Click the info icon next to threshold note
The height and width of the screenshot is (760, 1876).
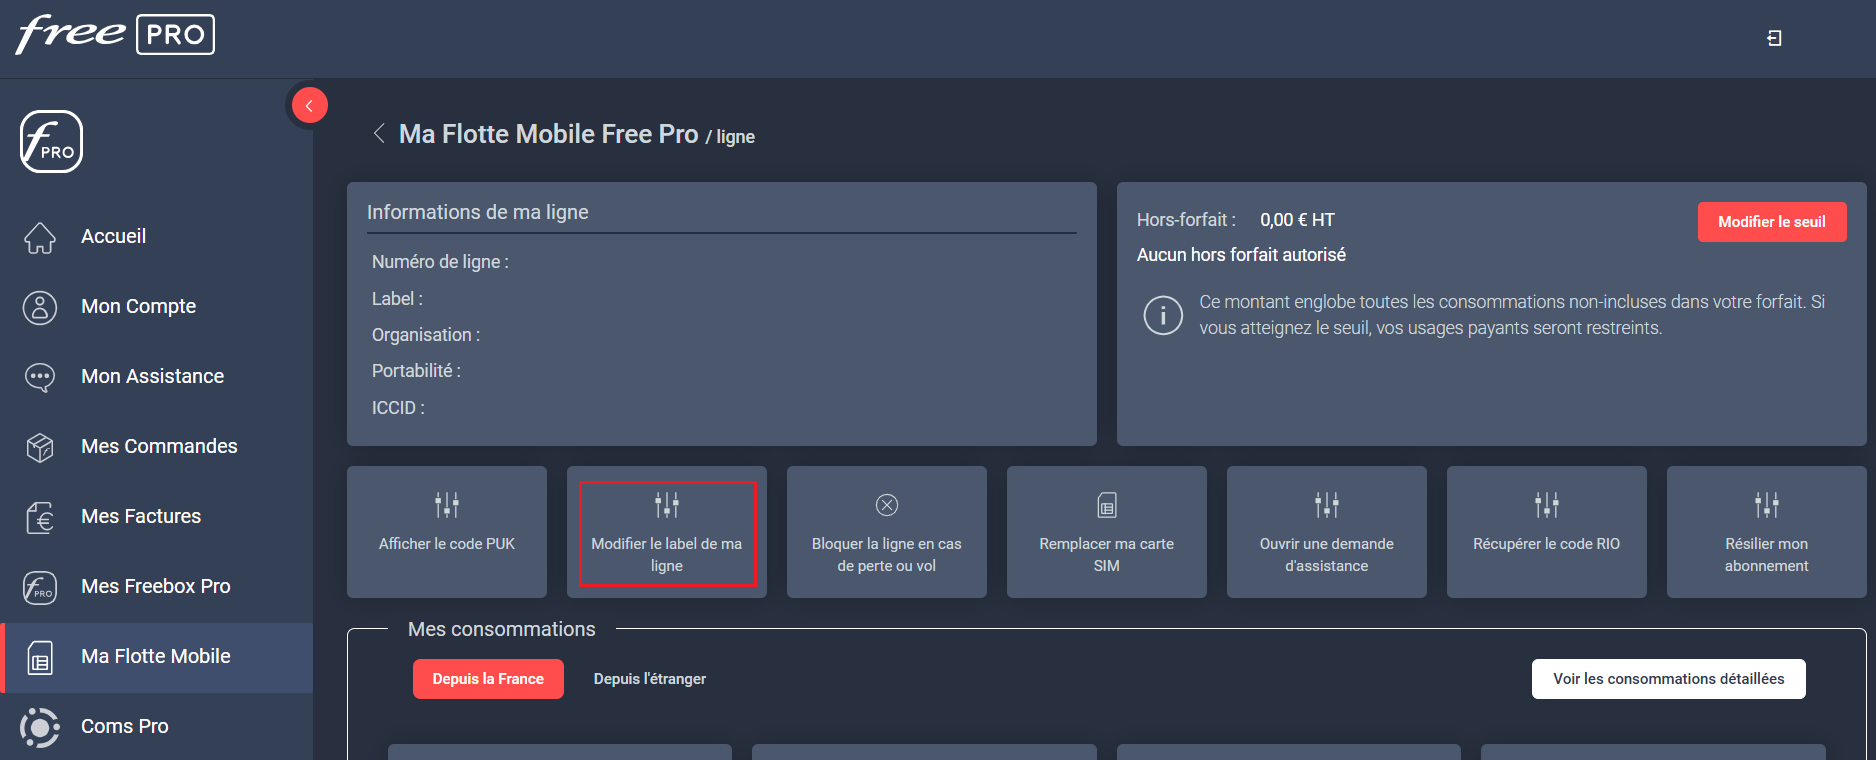coord(1163,315)
